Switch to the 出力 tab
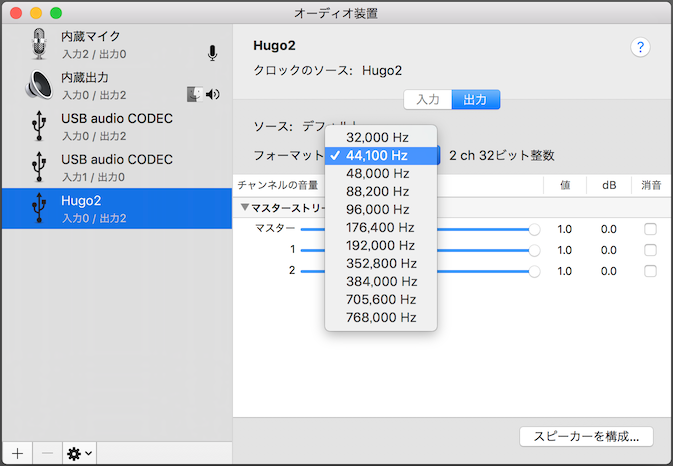The height and width of the screenshot is (466, 673). (x=476, y=100)
